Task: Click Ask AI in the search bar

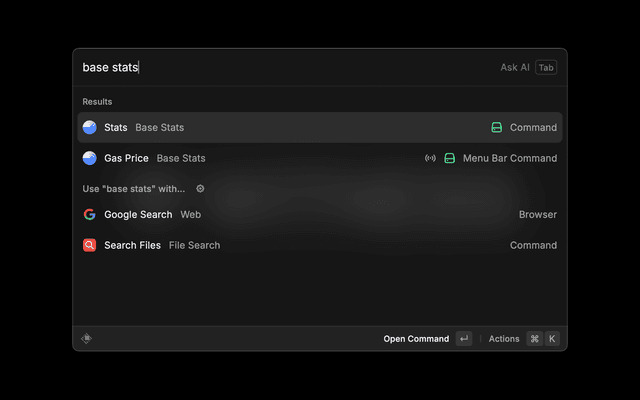Action: 515,68
